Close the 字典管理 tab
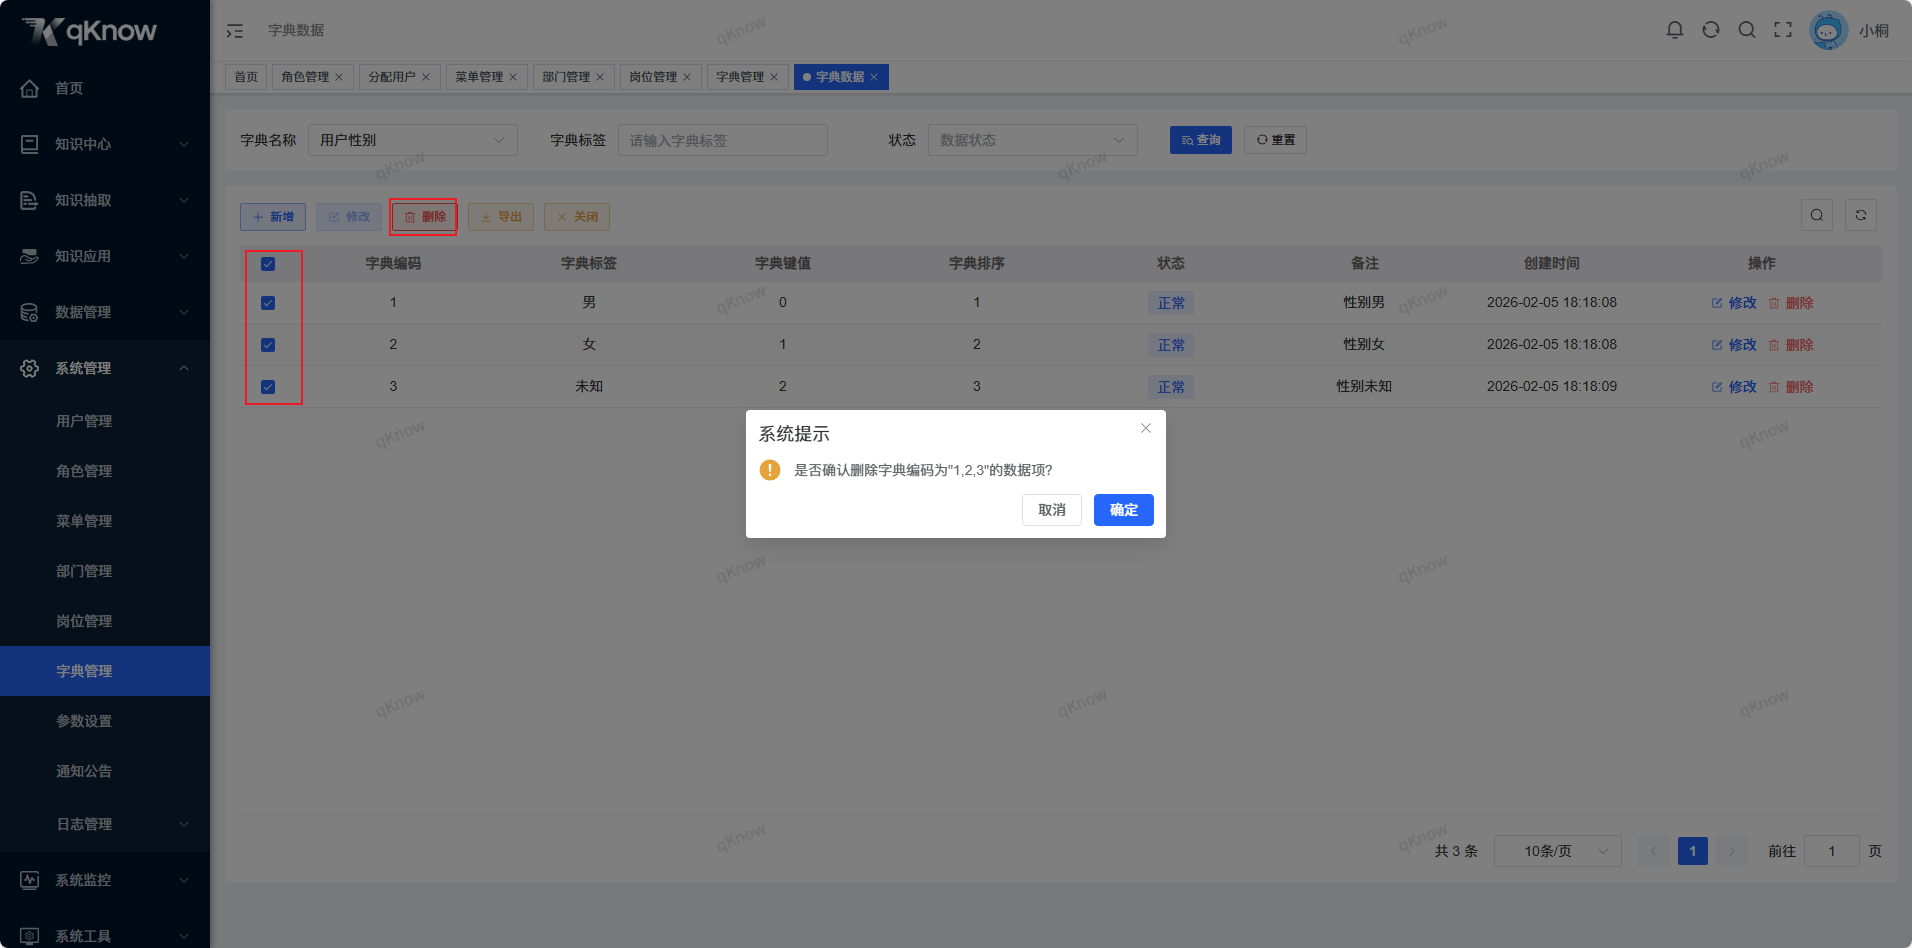Viewport: 1912px width, 948px height. coord(774,77)
